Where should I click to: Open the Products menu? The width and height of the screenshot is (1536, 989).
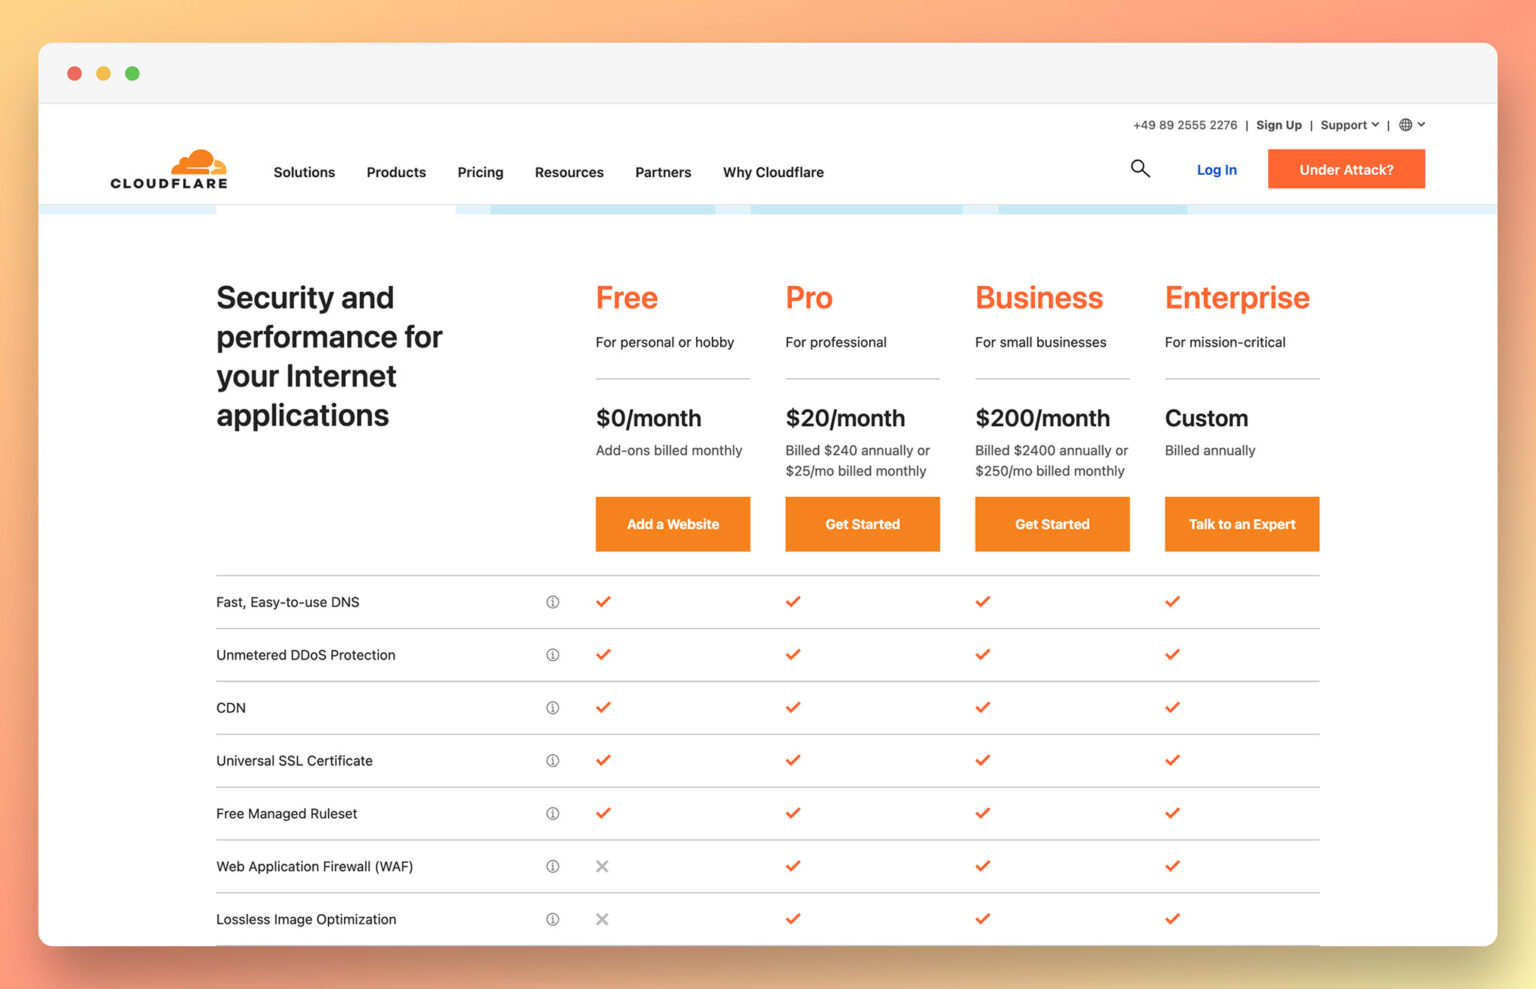[x=396, y=172]
